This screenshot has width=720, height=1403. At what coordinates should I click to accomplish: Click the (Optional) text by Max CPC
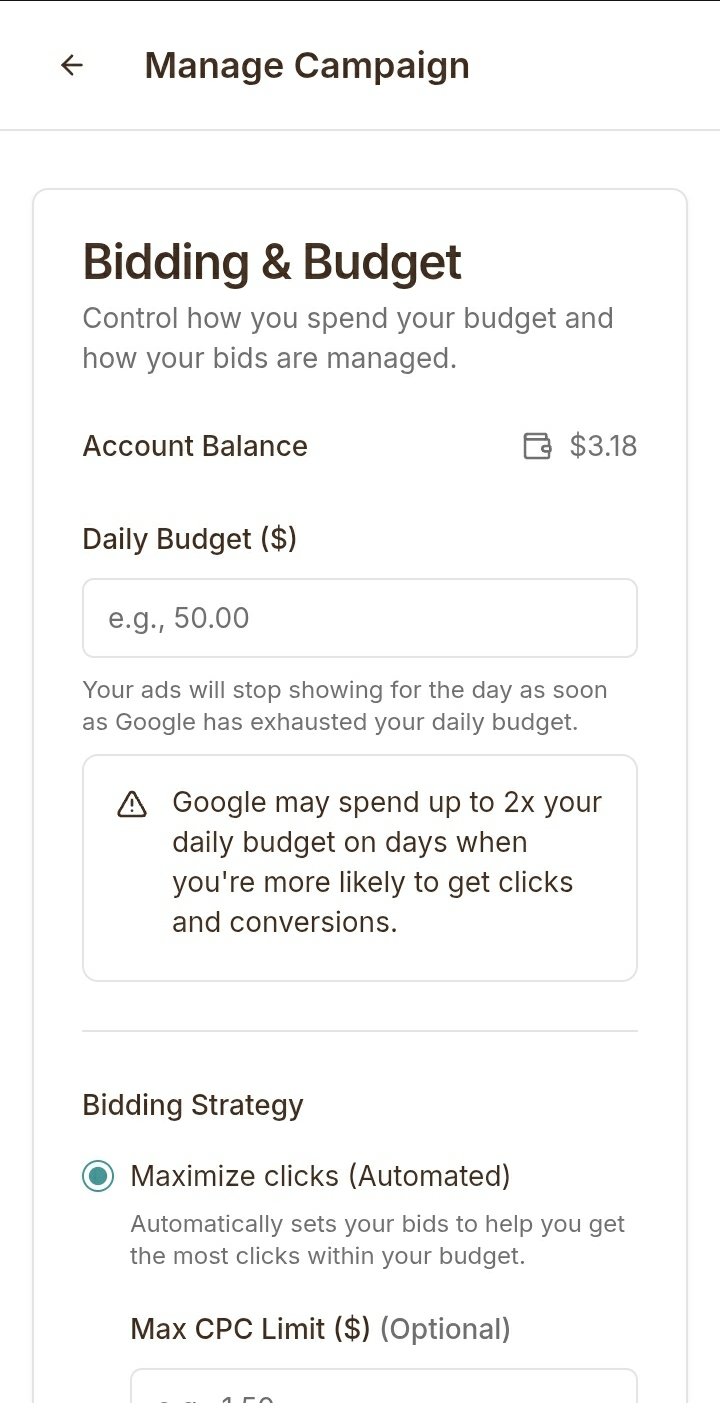[445, 1329]
